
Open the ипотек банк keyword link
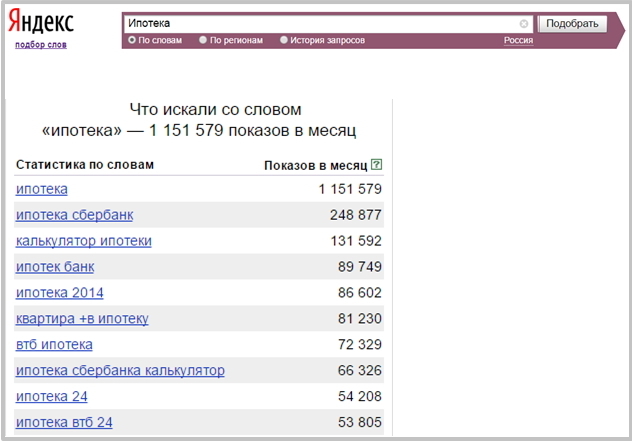tap(55, 266)
